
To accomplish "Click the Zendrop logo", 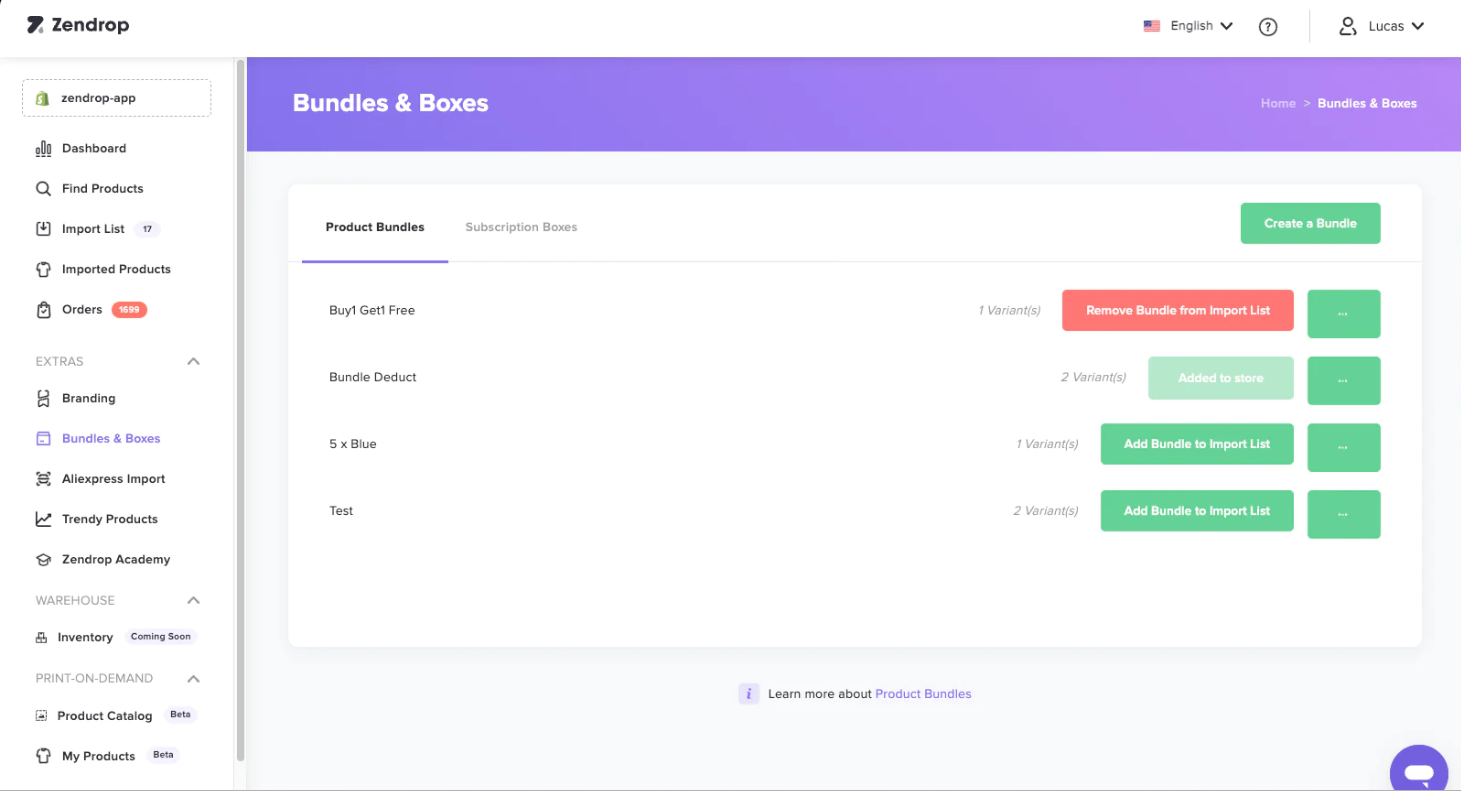I will (x=78, y=25).
